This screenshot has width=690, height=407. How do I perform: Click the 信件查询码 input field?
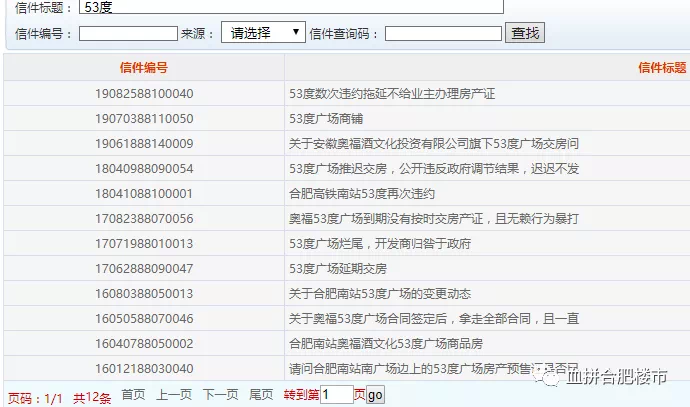click(443, 34)
